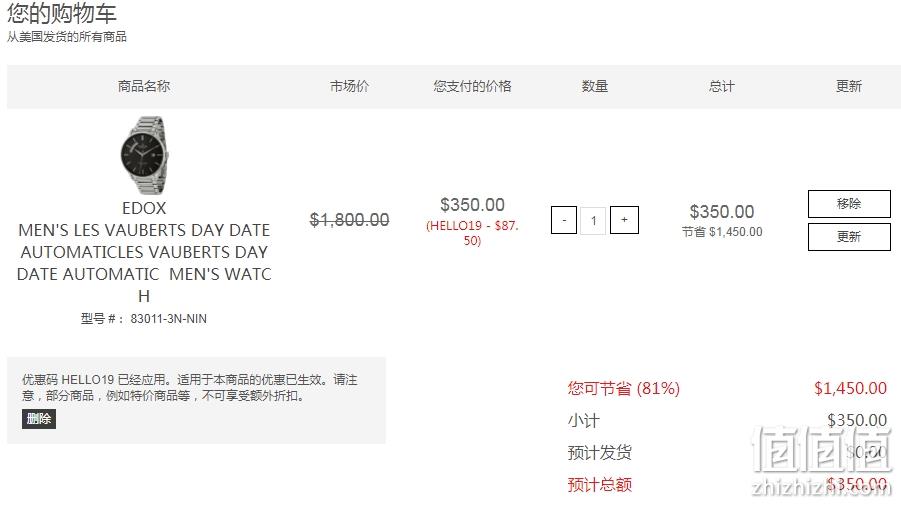The image size is (901, 505).
Task: Open the EDOX brand name link
Action: [x=144, y=208]
